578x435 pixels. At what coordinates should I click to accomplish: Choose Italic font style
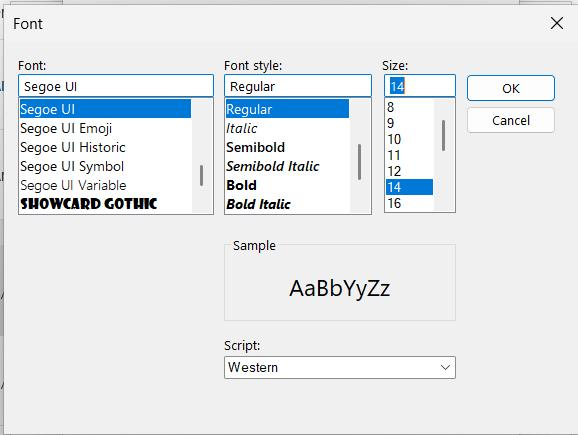[287, 128]
